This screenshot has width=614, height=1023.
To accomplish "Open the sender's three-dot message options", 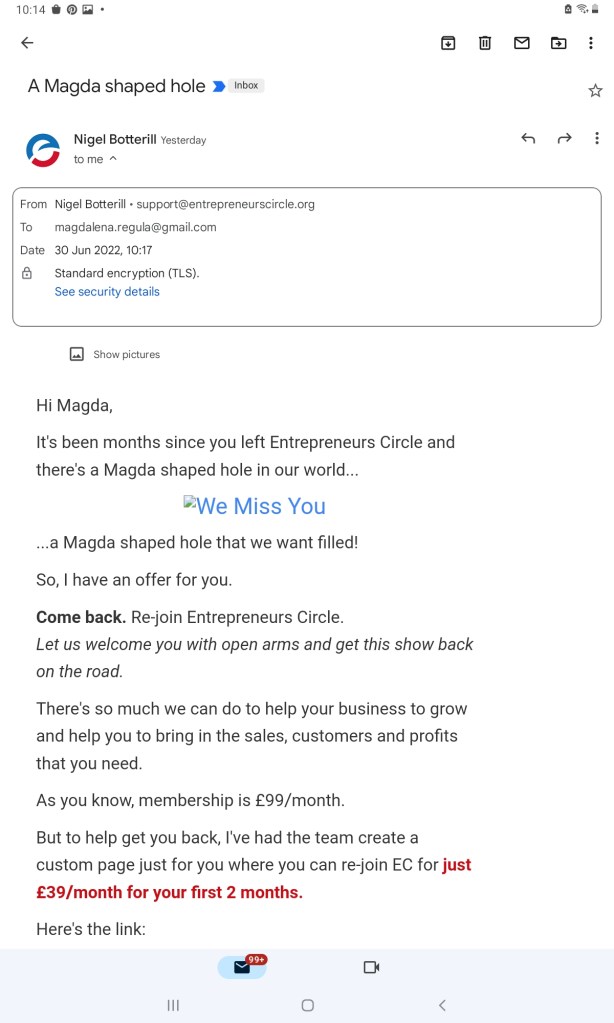I will click(x=598, y=139).
